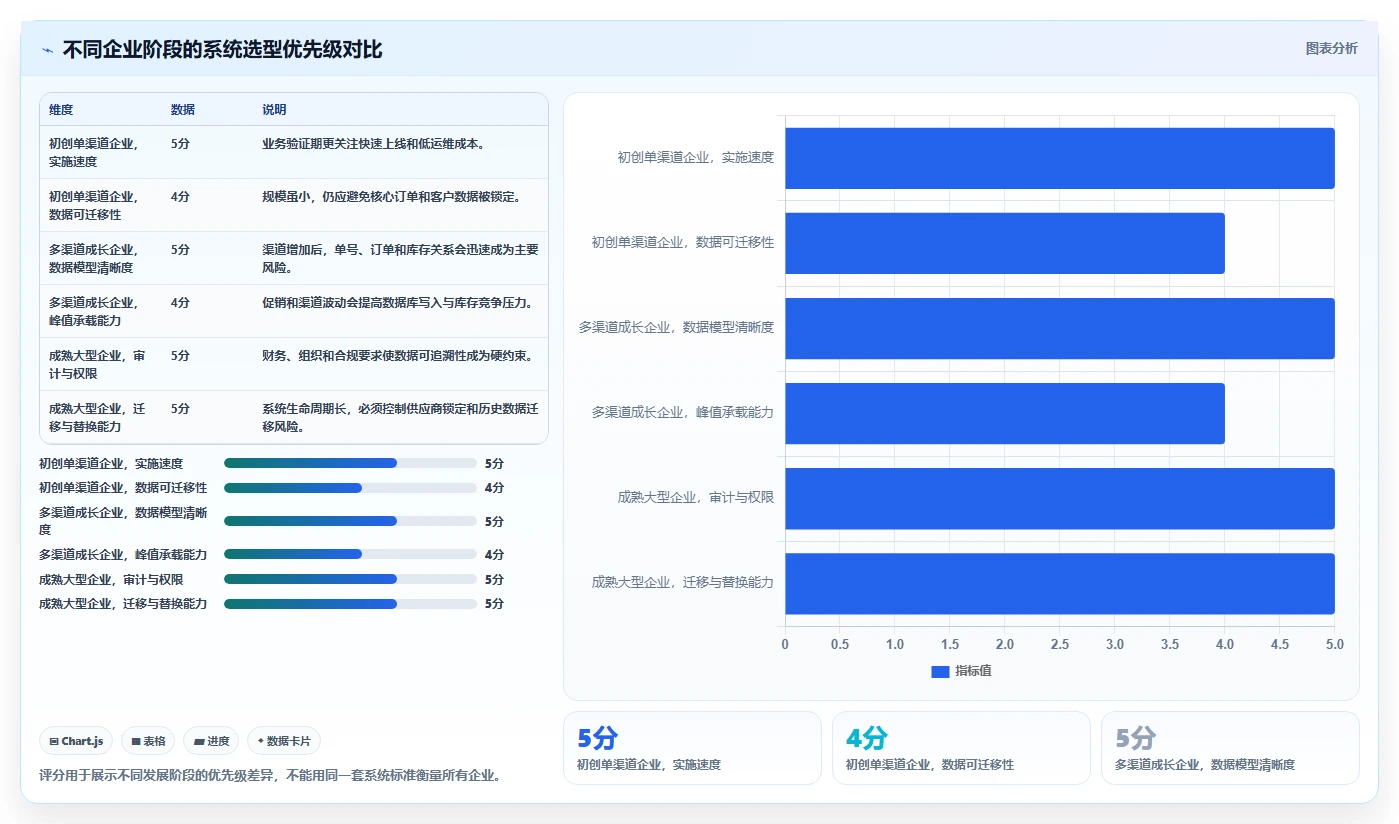1399x824 pixels.
Task: Click the 初创单渠道企业，实施速度 progress bar
Action: (x=350, y=463)
